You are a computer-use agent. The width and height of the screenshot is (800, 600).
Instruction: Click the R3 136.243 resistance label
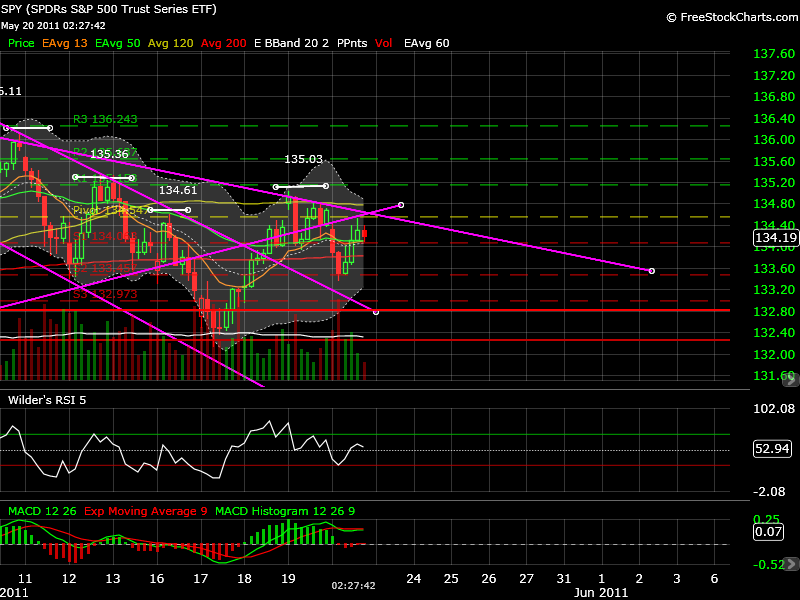tap(105, 119)
